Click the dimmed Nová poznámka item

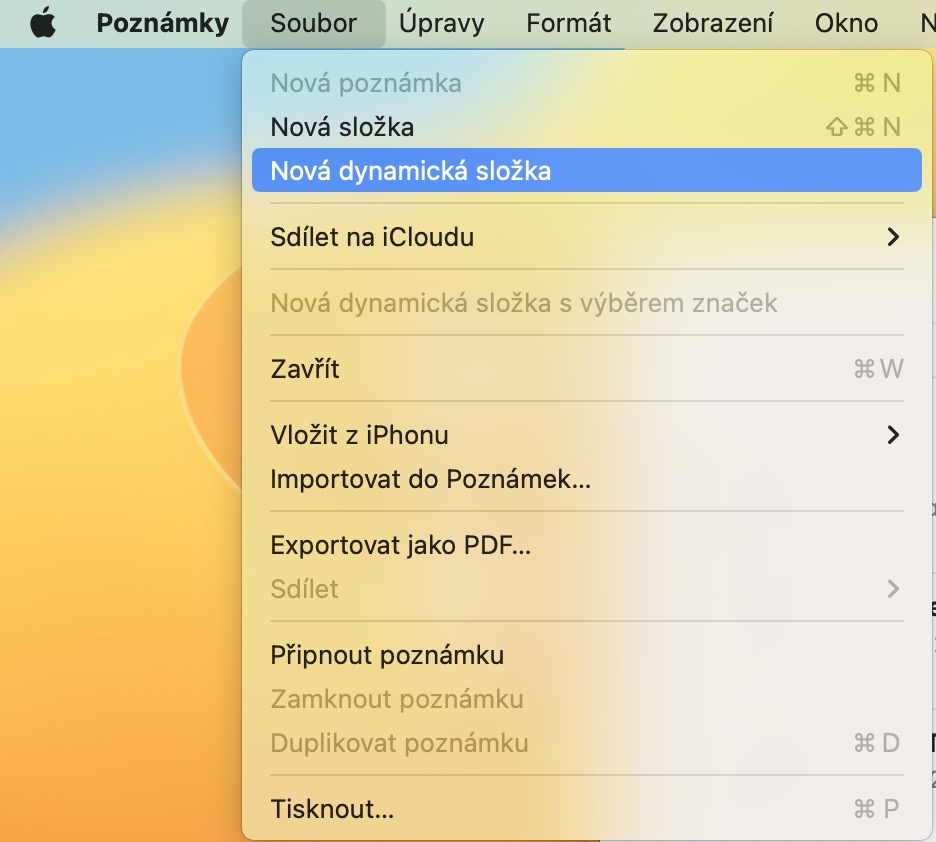[x=366, y=83]
